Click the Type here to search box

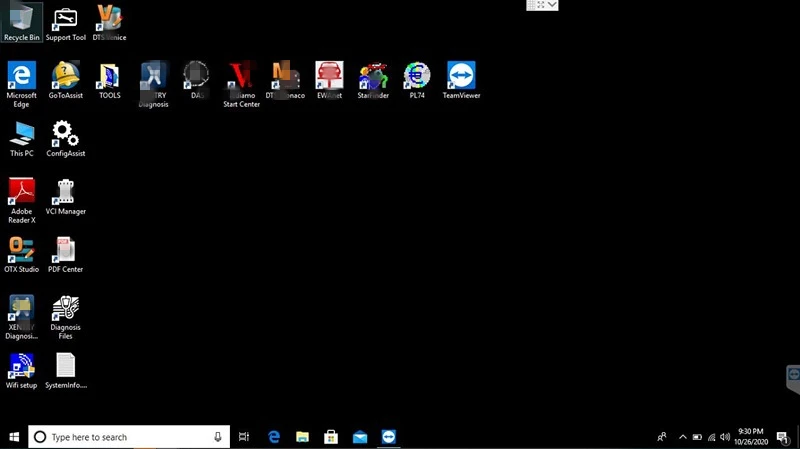click(129, 437)
